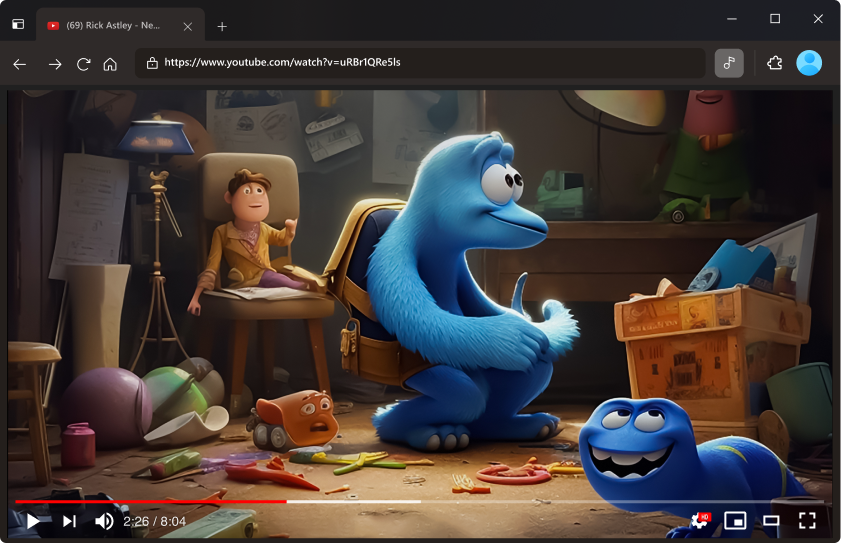Enable miniplayer mode

coord(735,521)
